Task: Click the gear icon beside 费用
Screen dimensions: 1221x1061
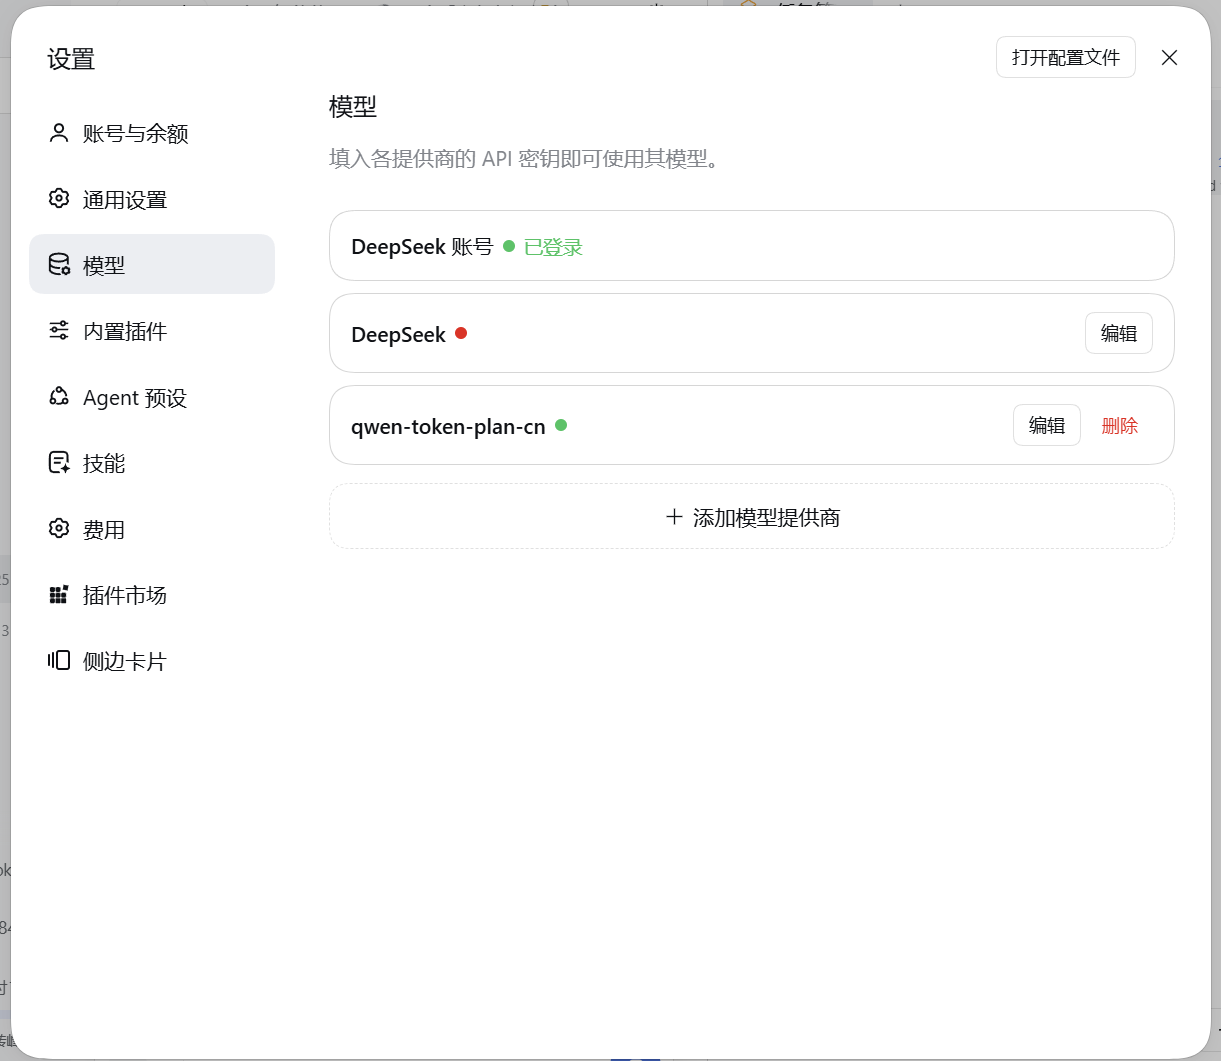Action: click(59, 528)
